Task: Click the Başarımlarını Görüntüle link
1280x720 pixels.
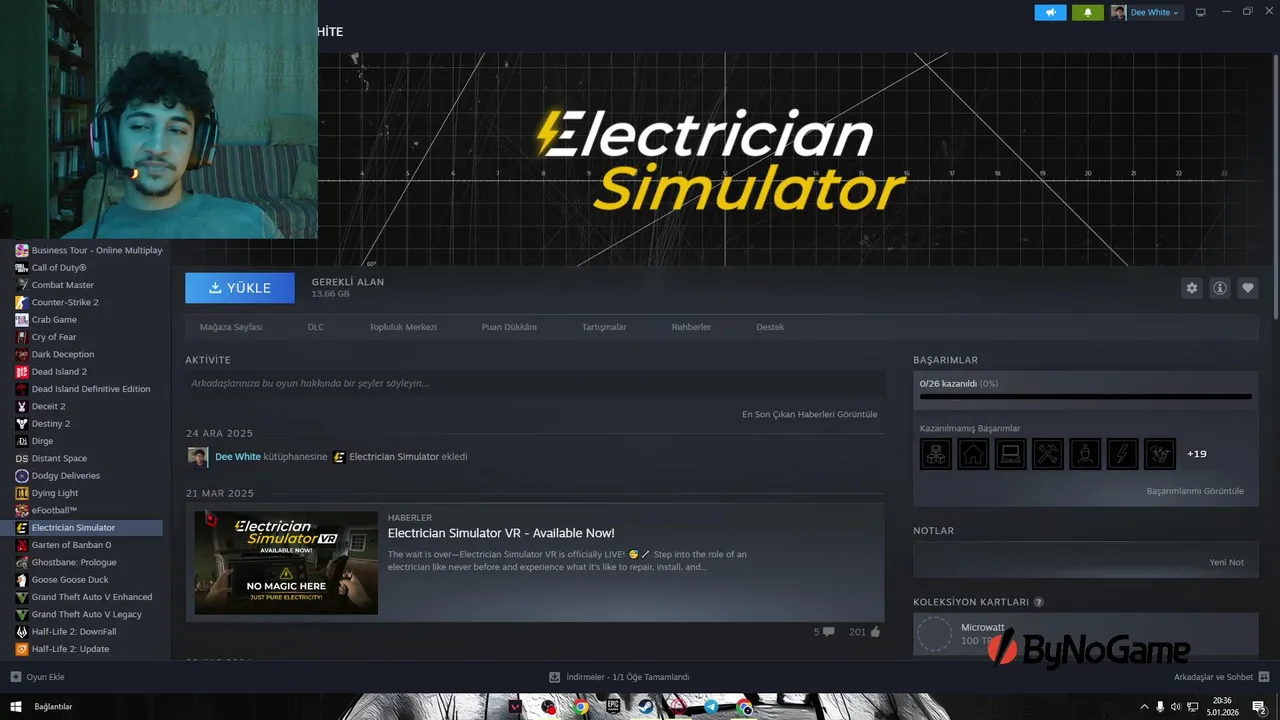Action: pyautogui.click(x=1195, y=491)
